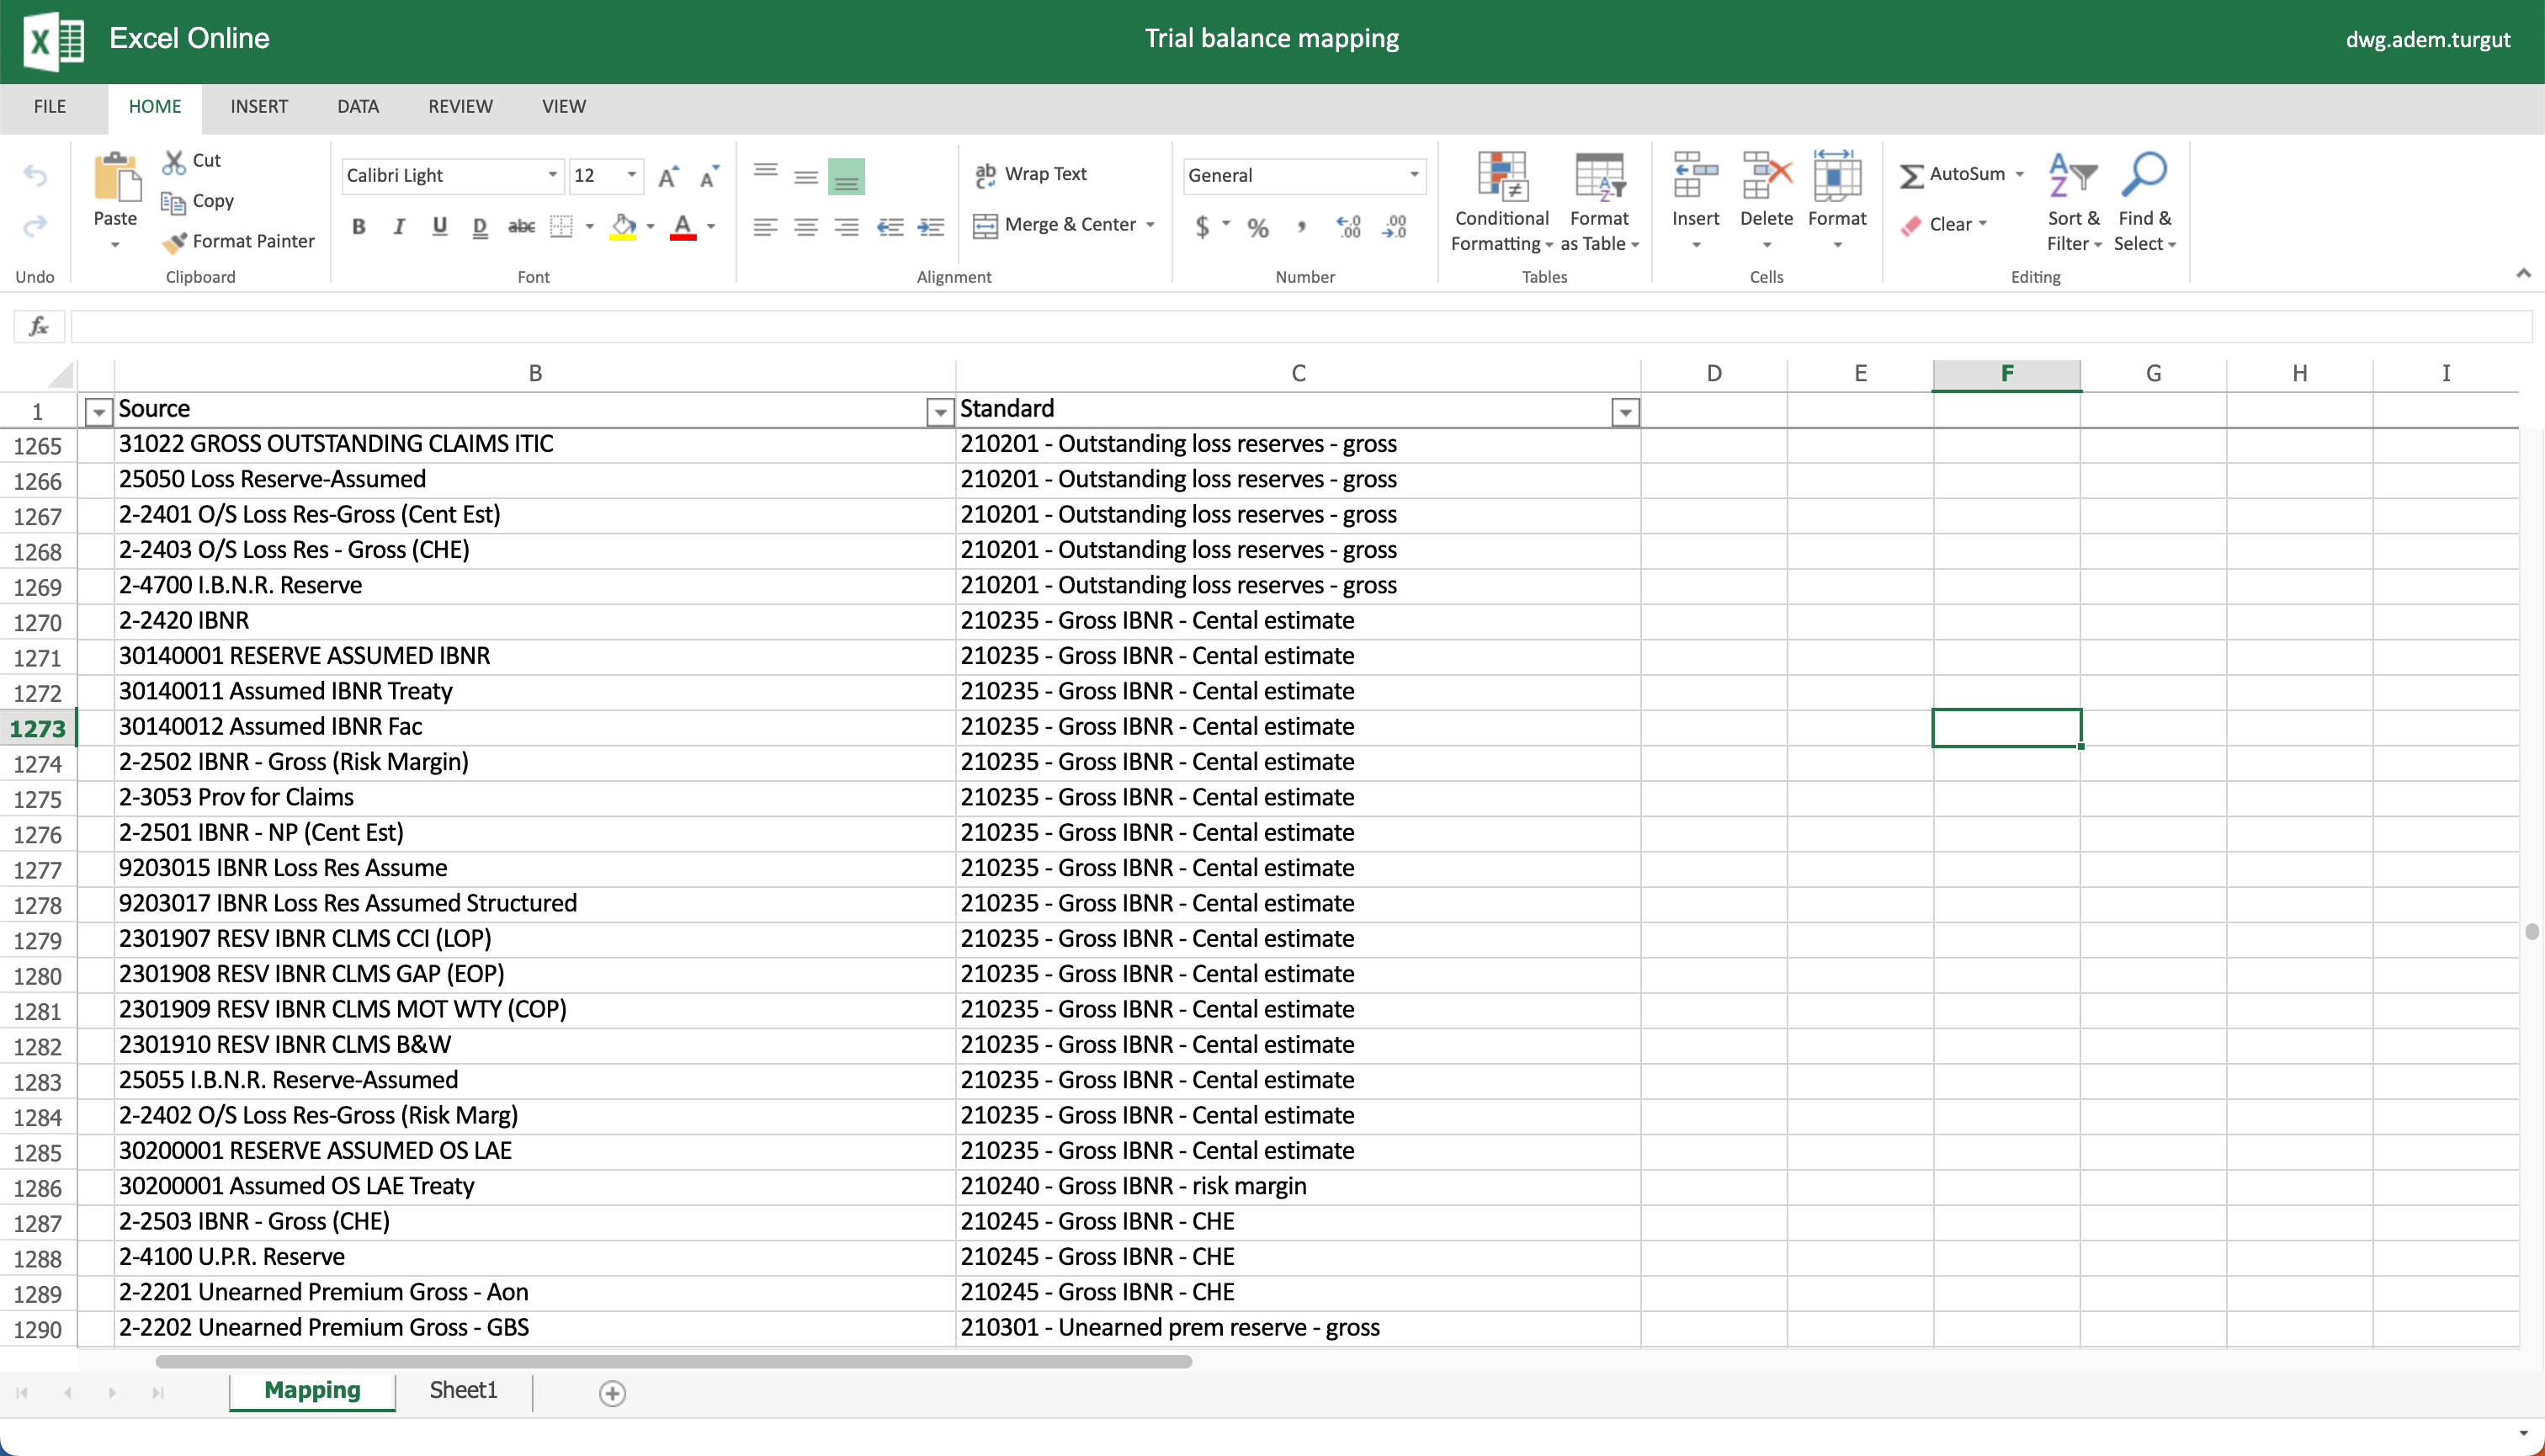Switch to the INSERT ribbon tab
The width and height of the screenshot is (2545, 1456).
tap(259, 106)
